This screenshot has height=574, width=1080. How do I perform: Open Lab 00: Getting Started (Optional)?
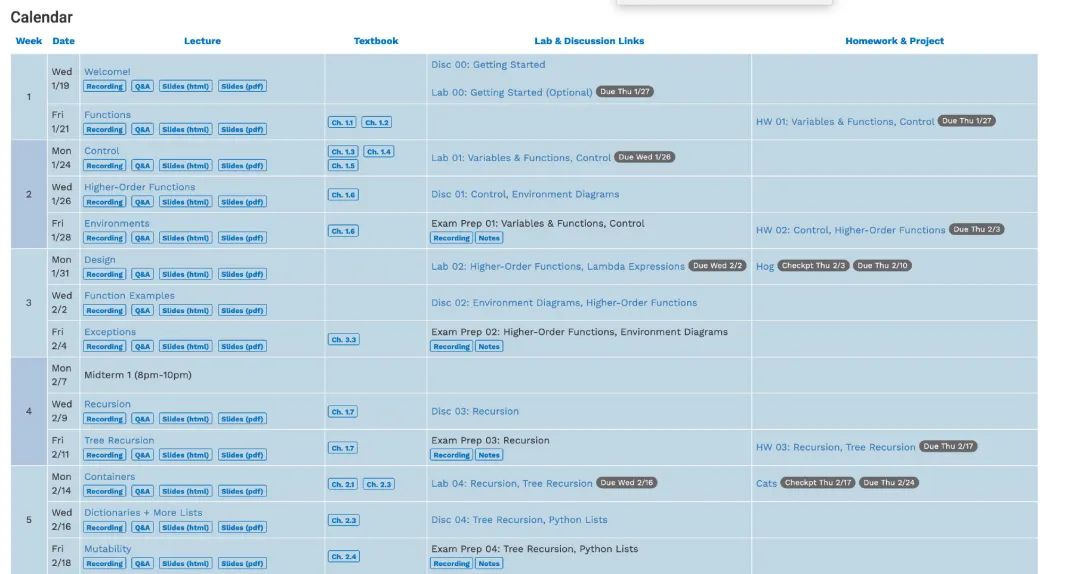point(512,92)
